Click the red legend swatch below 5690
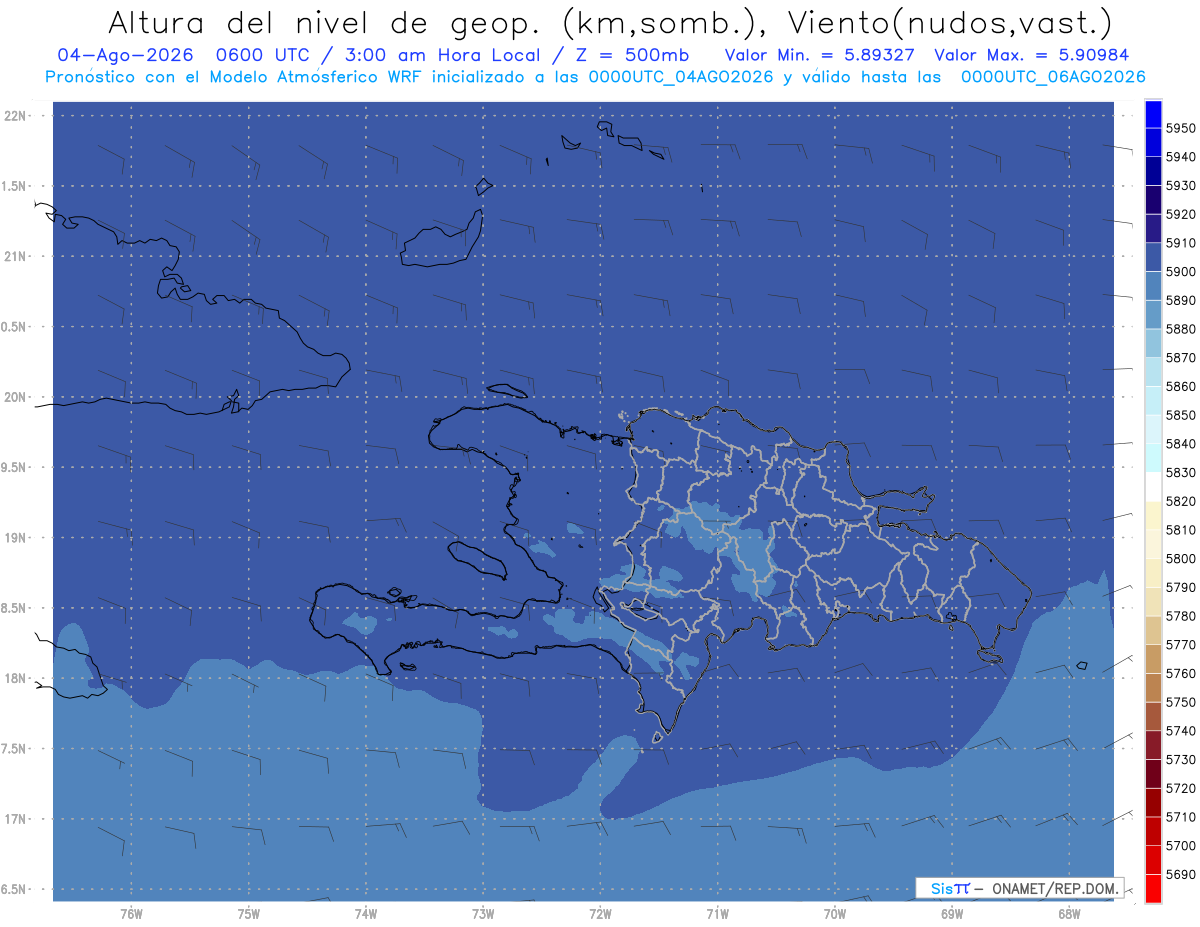Image resolution: width=1200 pixels, height=927 pixels. 1153,888
